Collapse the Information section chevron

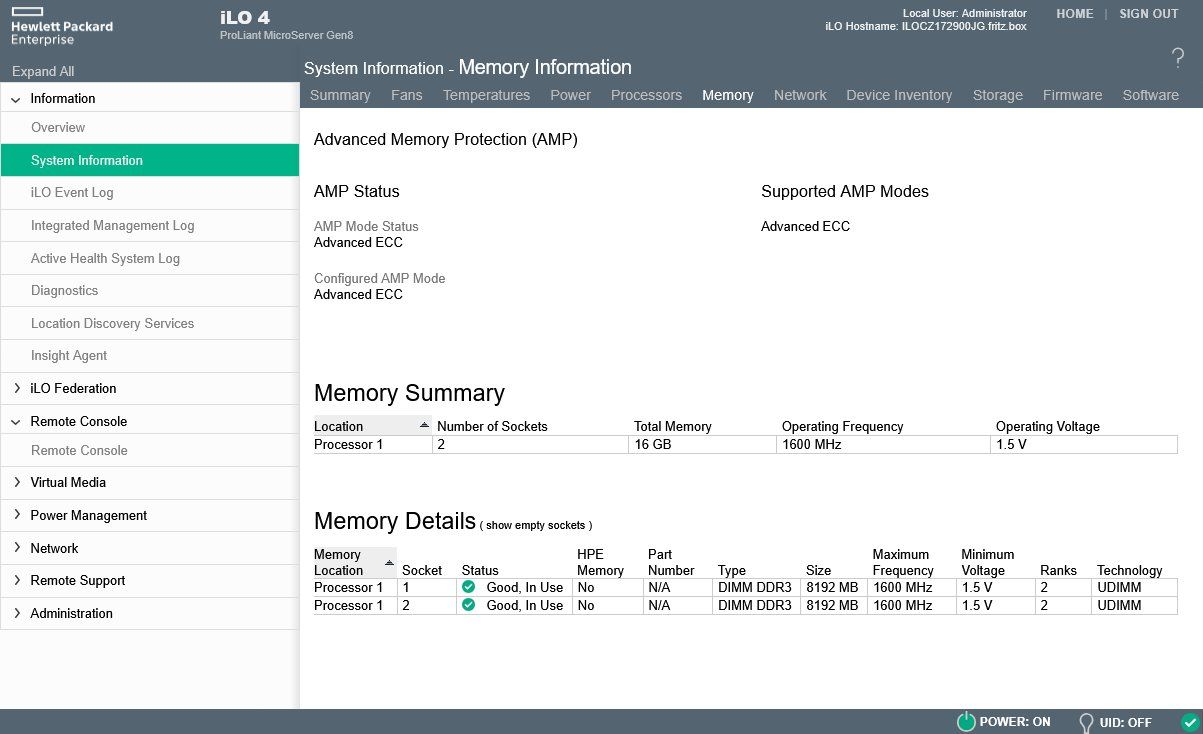16,99
